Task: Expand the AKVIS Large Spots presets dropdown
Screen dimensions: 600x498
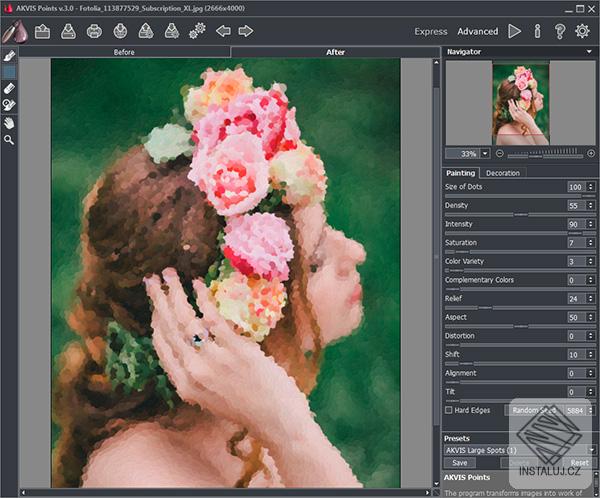Action: 591,450
